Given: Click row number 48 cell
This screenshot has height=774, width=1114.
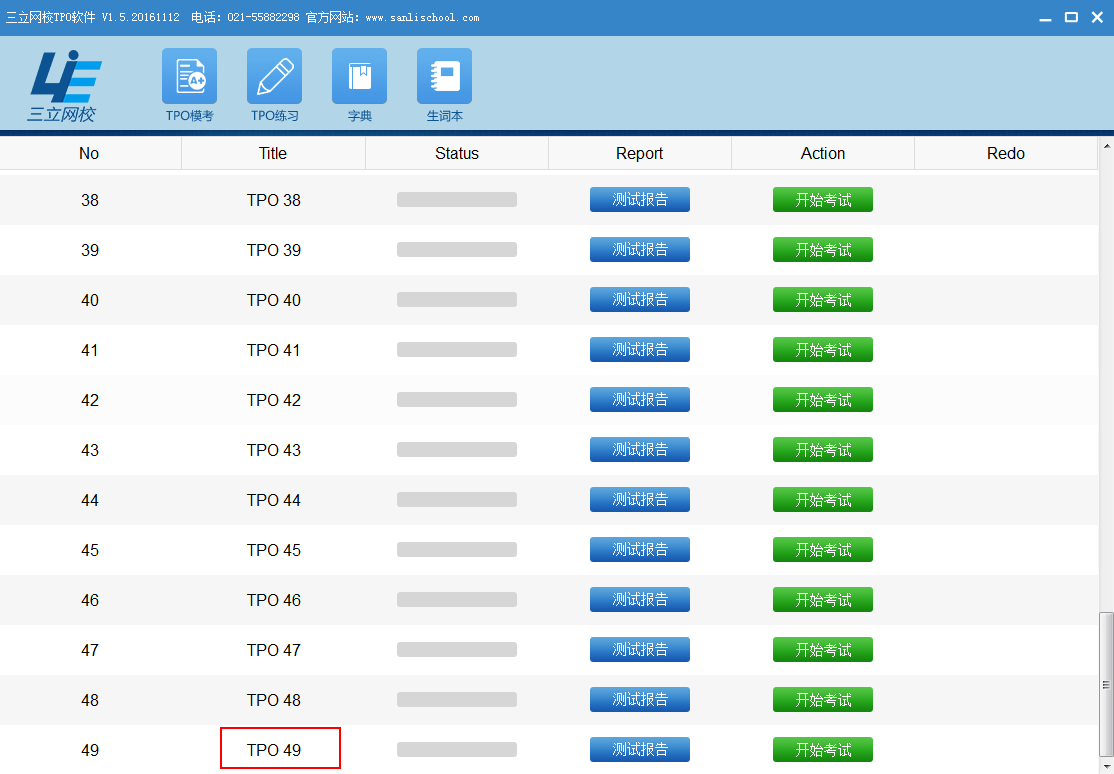Looking at the screenshot, I should [x=90, y=699].
